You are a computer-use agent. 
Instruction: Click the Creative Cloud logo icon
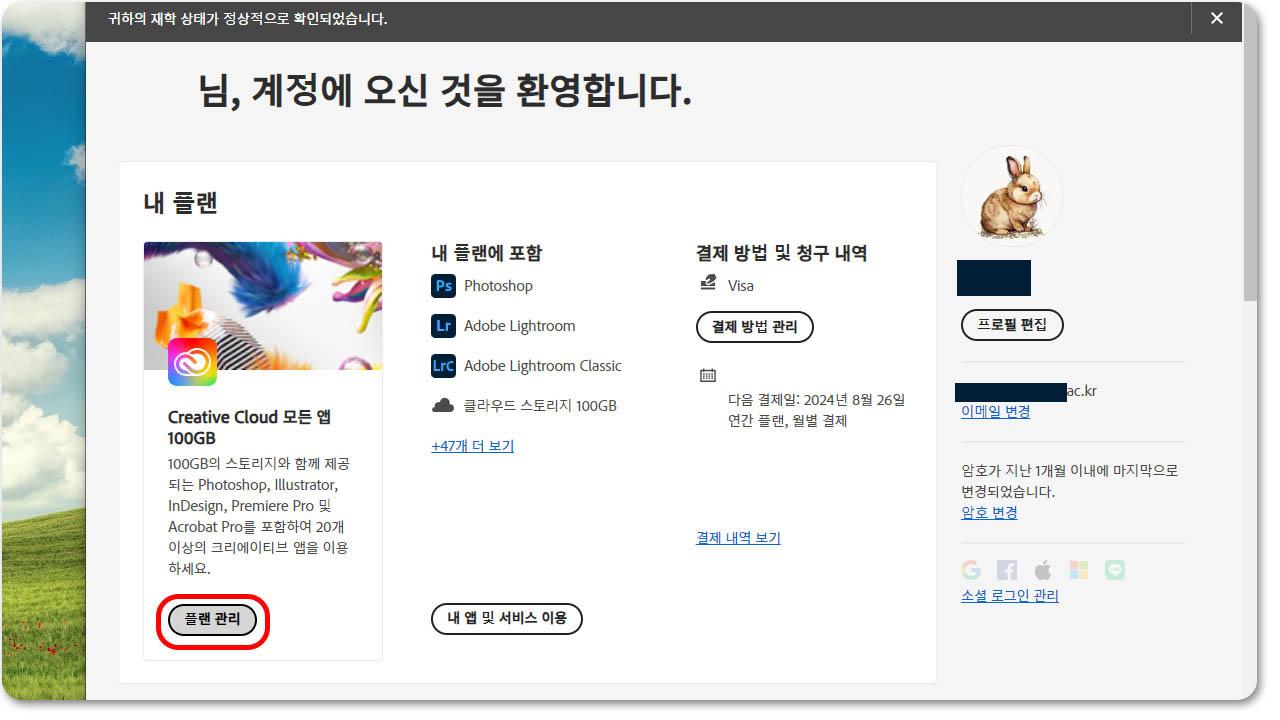point(193,362)
